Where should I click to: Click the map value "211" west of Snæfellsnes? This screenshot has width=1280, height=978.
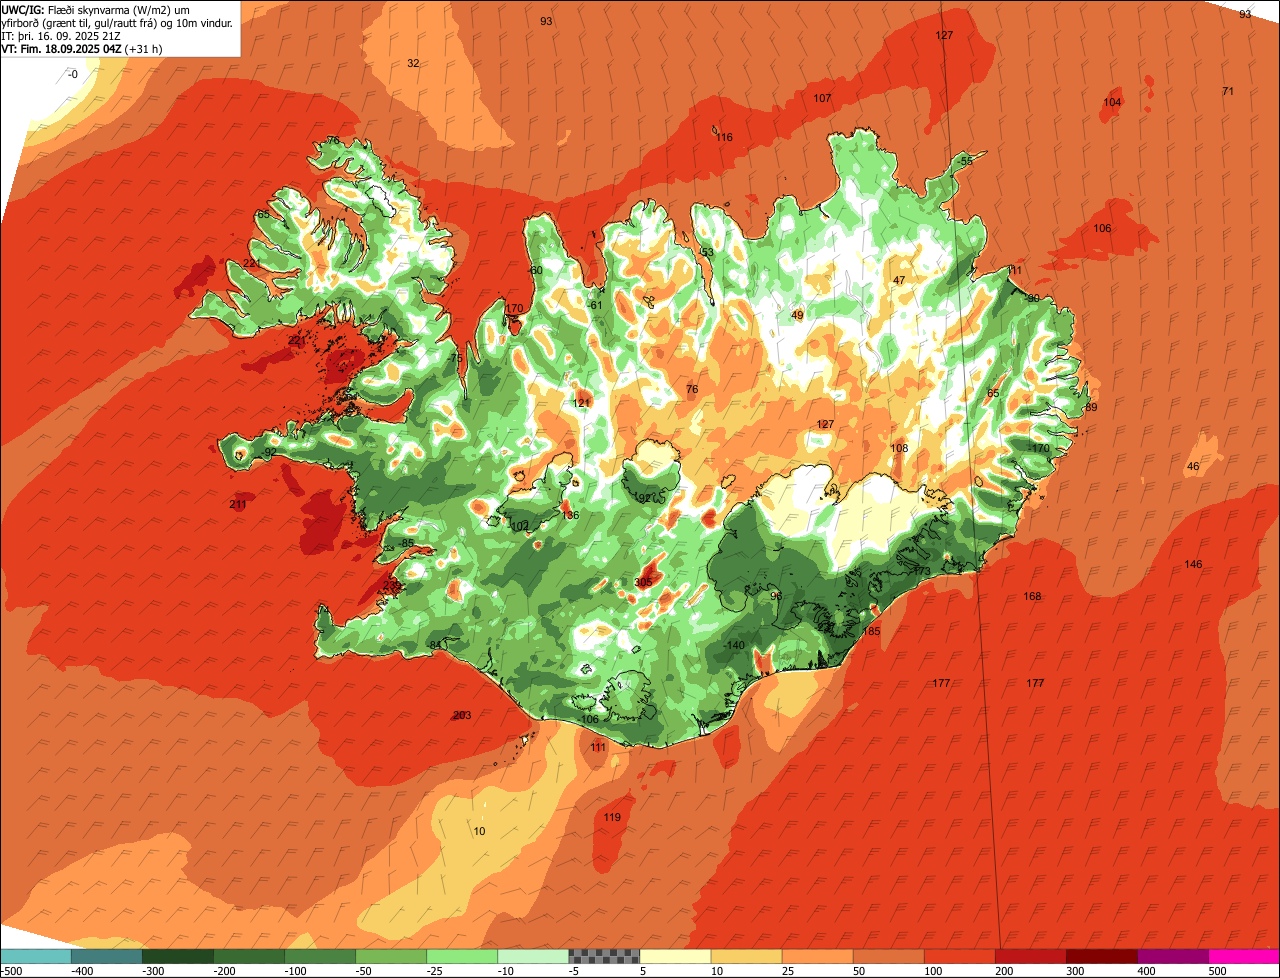pyautogui.click(x=238, y=504)
